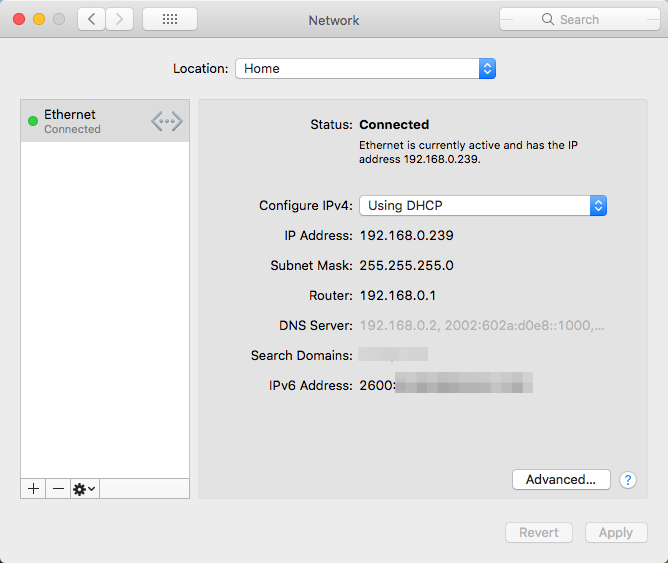This screenshot has height=563, width=668.
Task: Go back with the left arrow button
Action: point(91,19)
